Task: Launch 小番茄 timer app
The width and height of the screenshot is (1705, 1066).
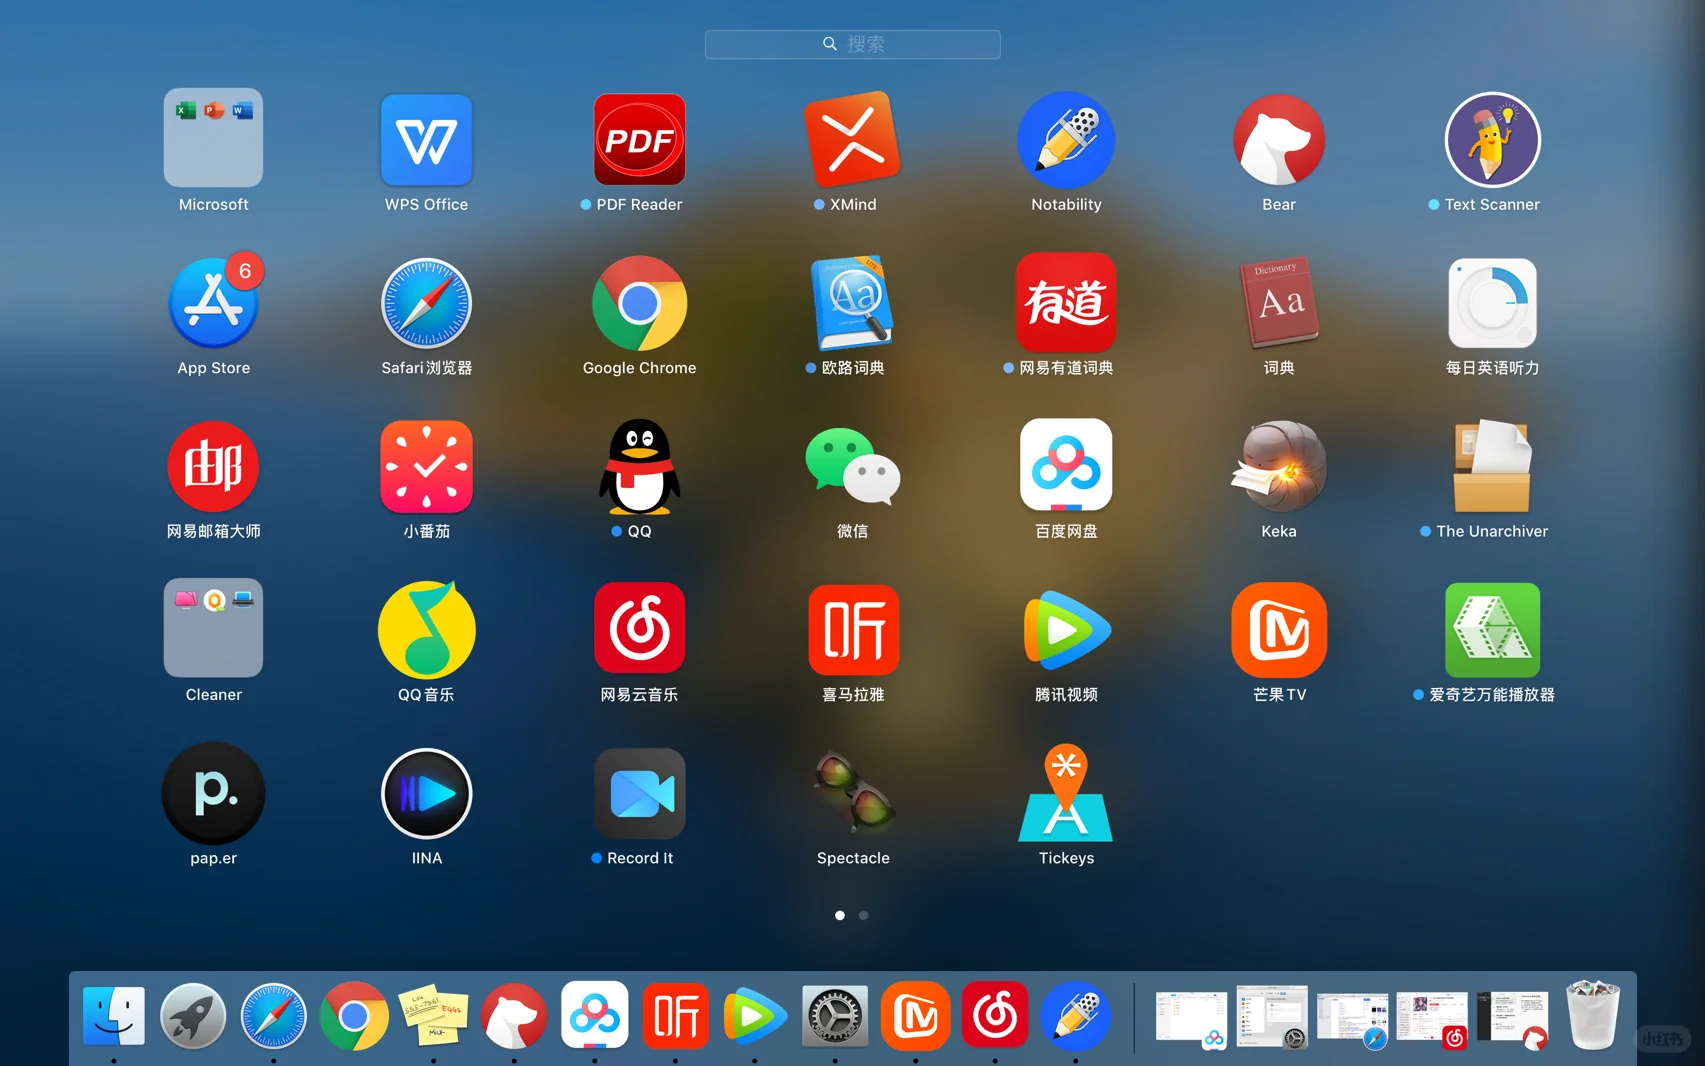Action: pos(426,466)
